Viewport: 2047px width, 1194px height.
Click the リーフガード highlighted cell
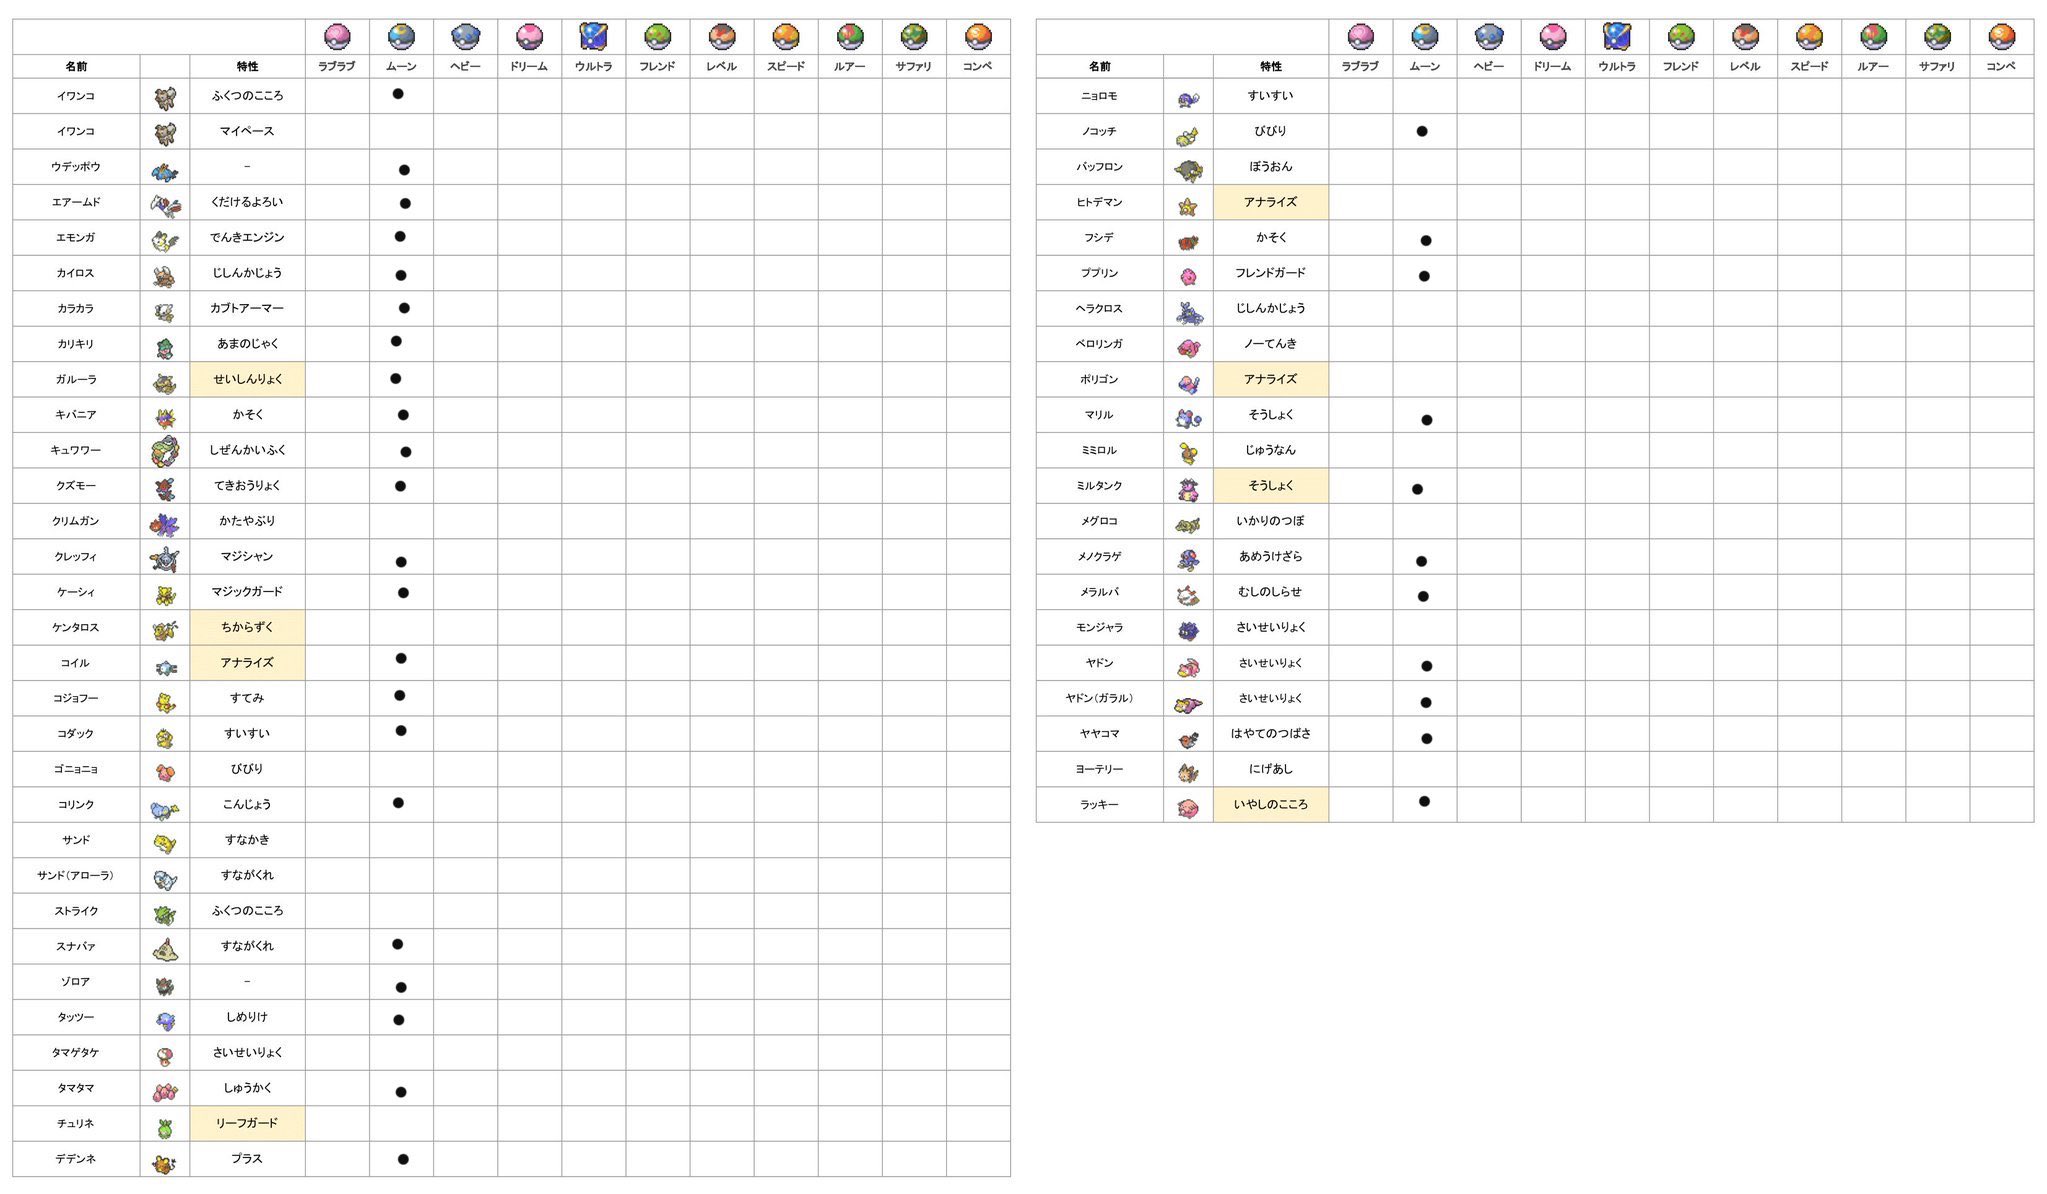pyautogui.click(x=247, y=1123)
